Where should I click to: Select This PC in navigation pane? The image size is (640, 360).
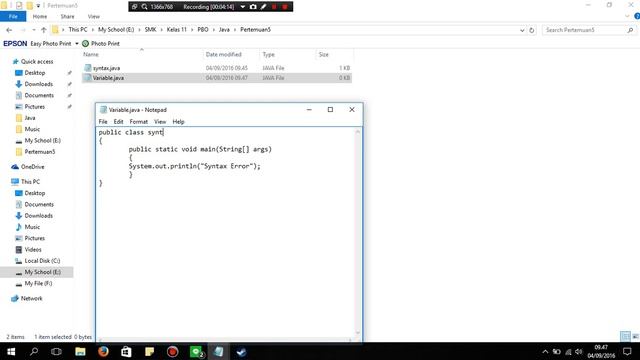pos(30,182)
